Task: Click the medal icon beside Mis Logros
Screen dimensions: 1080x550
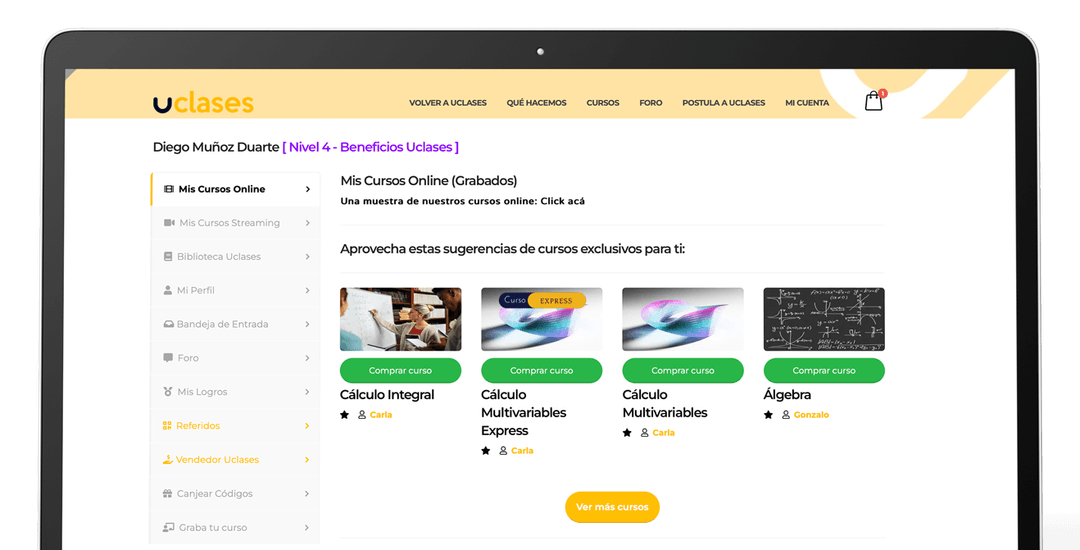Action: [168, 392]
